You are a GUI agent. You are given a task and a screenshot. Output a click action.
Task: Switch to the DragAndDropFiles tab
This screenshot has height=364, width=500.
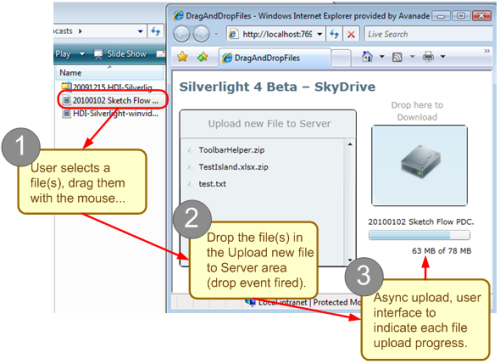tap(275, 58)
